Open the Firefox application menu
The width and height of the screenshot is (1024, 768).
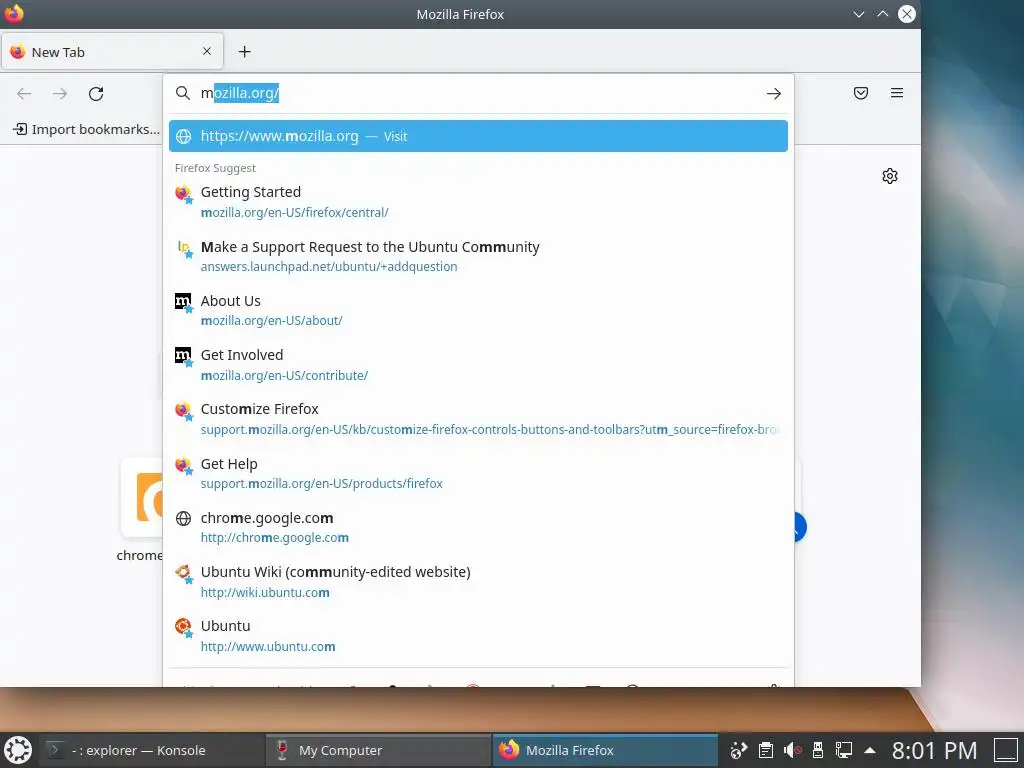[x=897, y=93]
